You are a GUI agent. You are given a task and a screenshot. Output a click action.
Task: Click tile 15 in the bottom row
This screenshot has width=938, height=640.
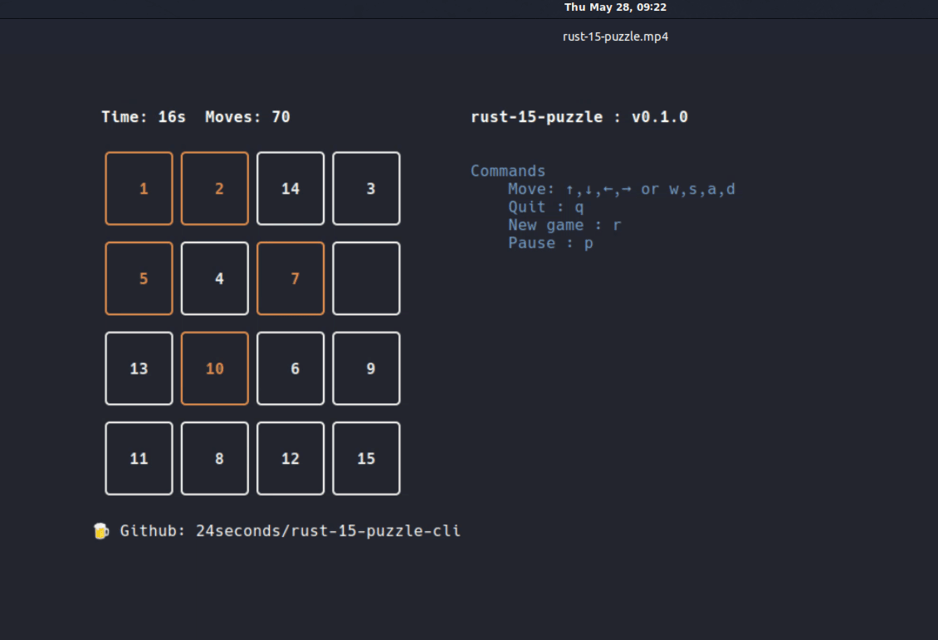(366, 458)
